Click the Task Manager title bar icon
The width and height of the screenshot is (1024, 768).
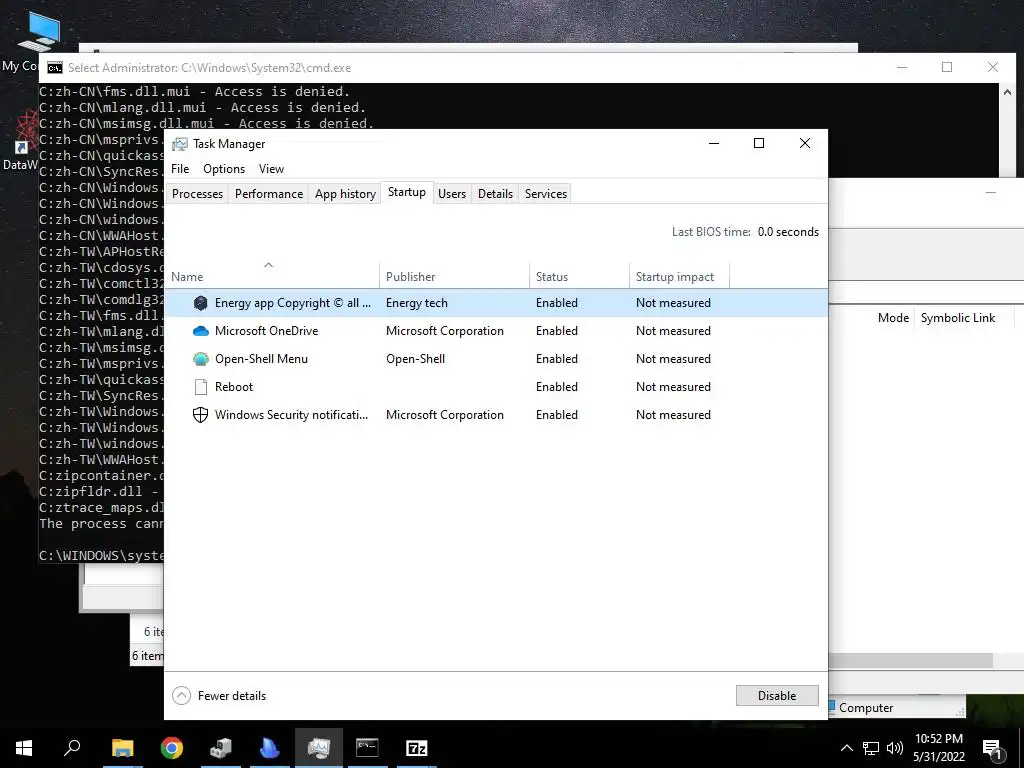click(x=180, y=144)
